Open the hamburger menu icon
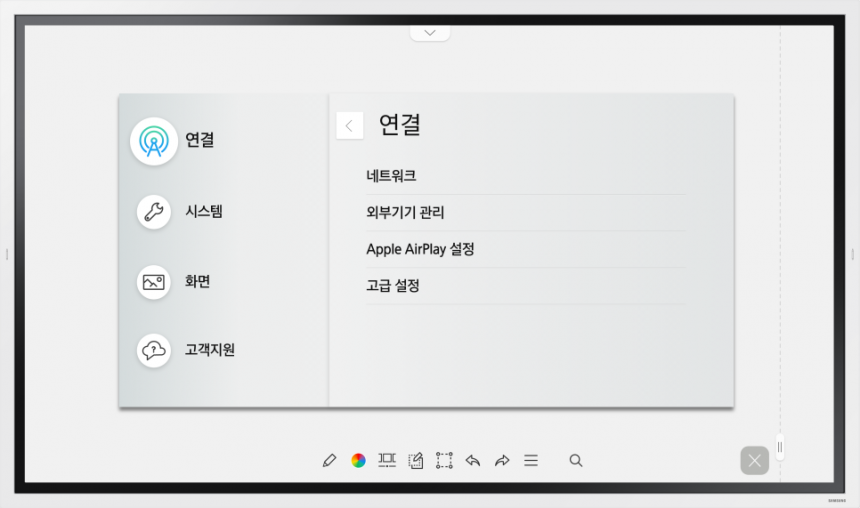Screen dimensions: 860x508 pos(531,460)
